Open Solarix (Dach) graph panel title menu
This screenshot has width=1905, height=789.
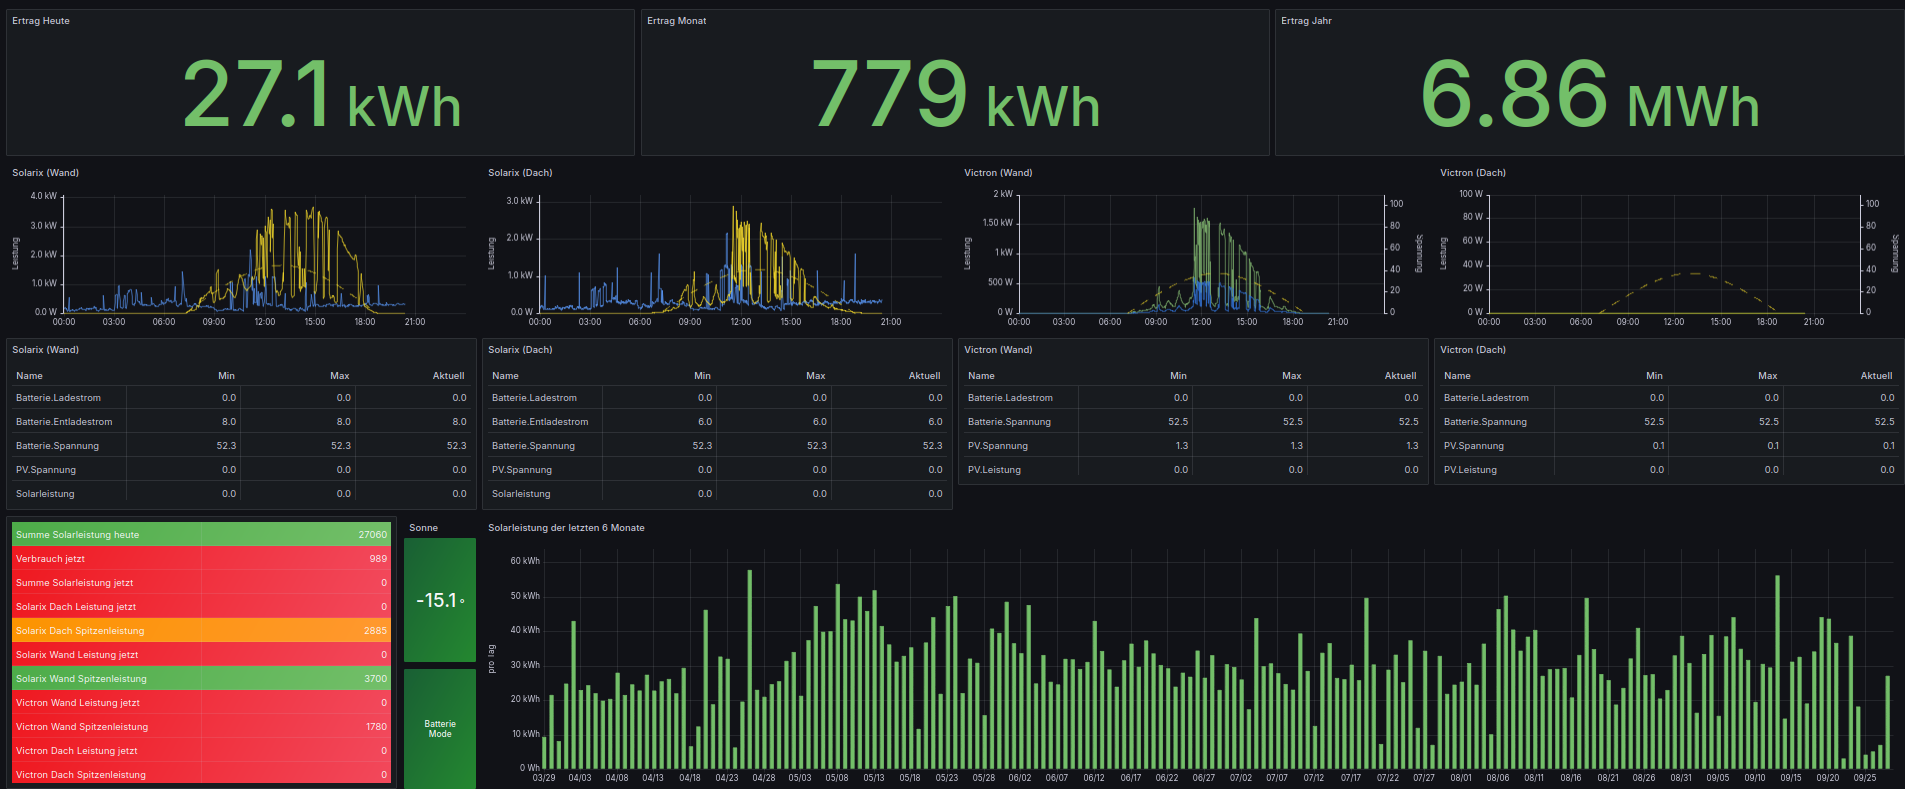tap(520, 173)
